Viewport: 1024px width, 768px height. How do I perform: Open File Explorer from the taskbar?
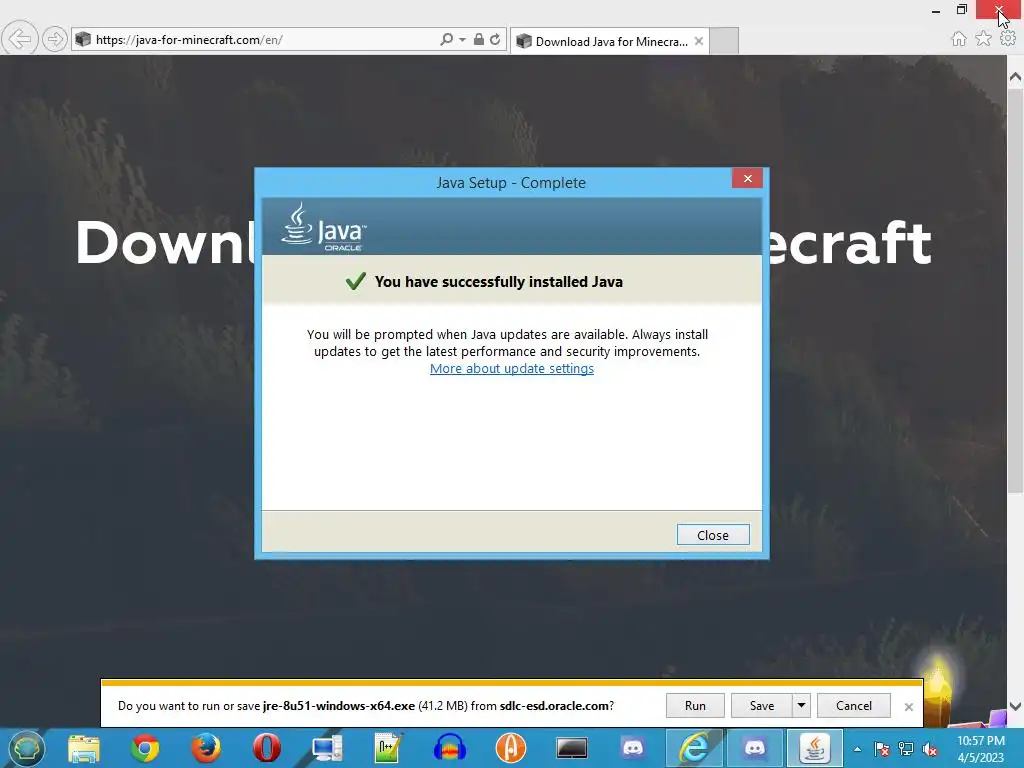(x=84, y=748)
